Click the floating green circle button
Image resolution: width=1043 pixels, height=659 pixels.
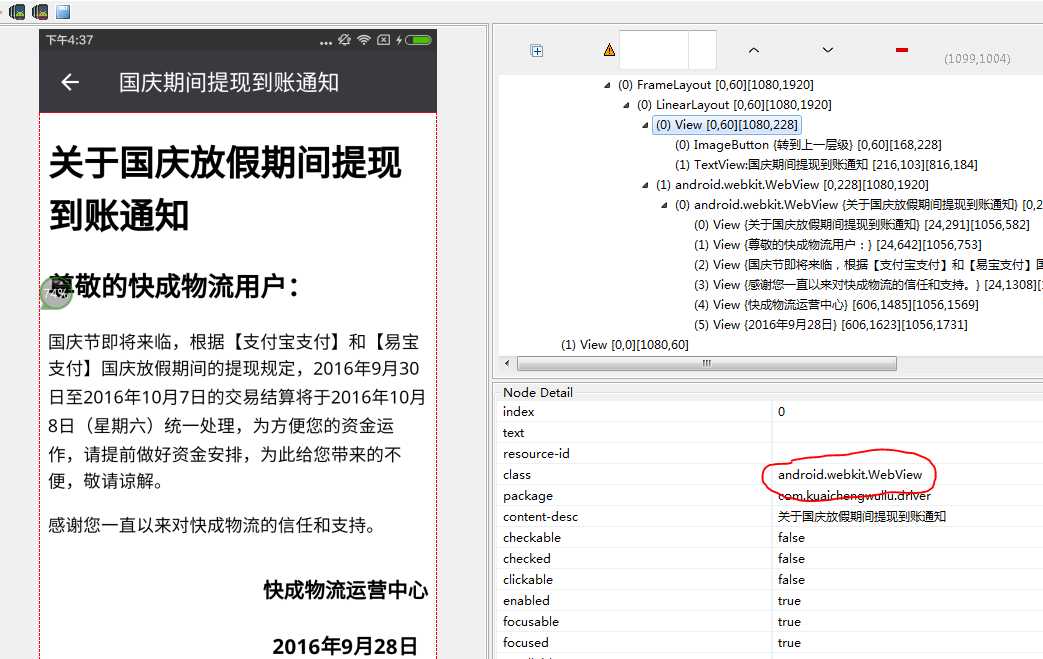pos(56,293)
